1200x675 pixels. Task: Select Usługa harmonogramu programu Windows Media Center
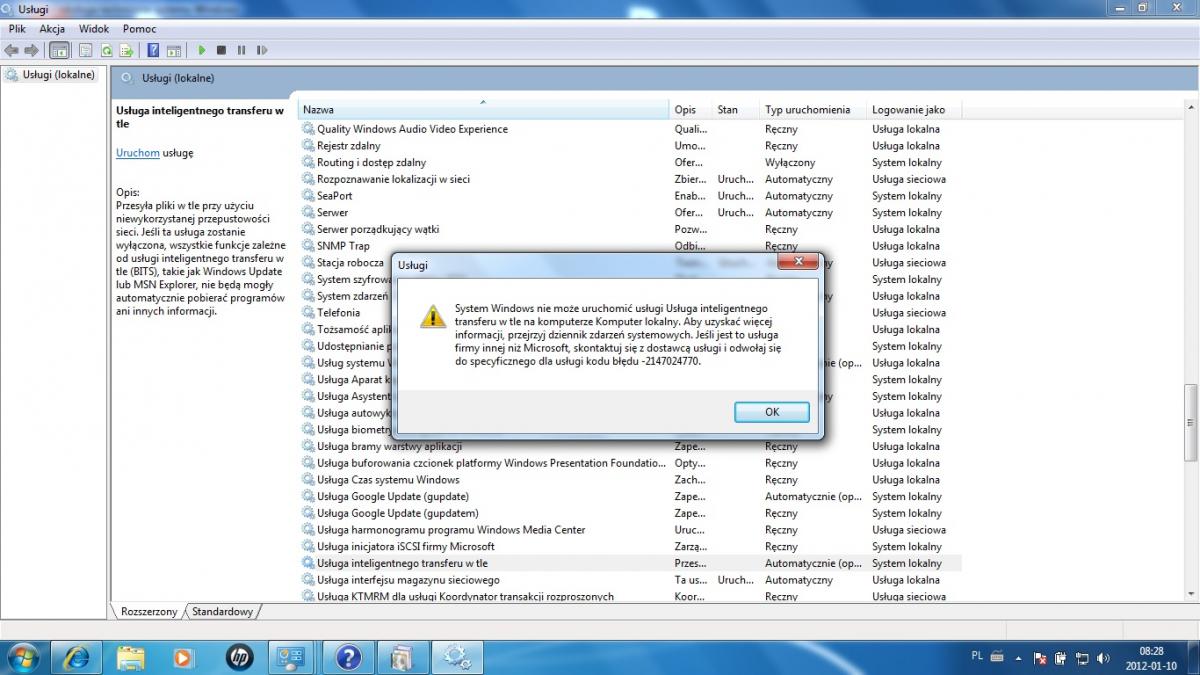[x=630, y=530]
